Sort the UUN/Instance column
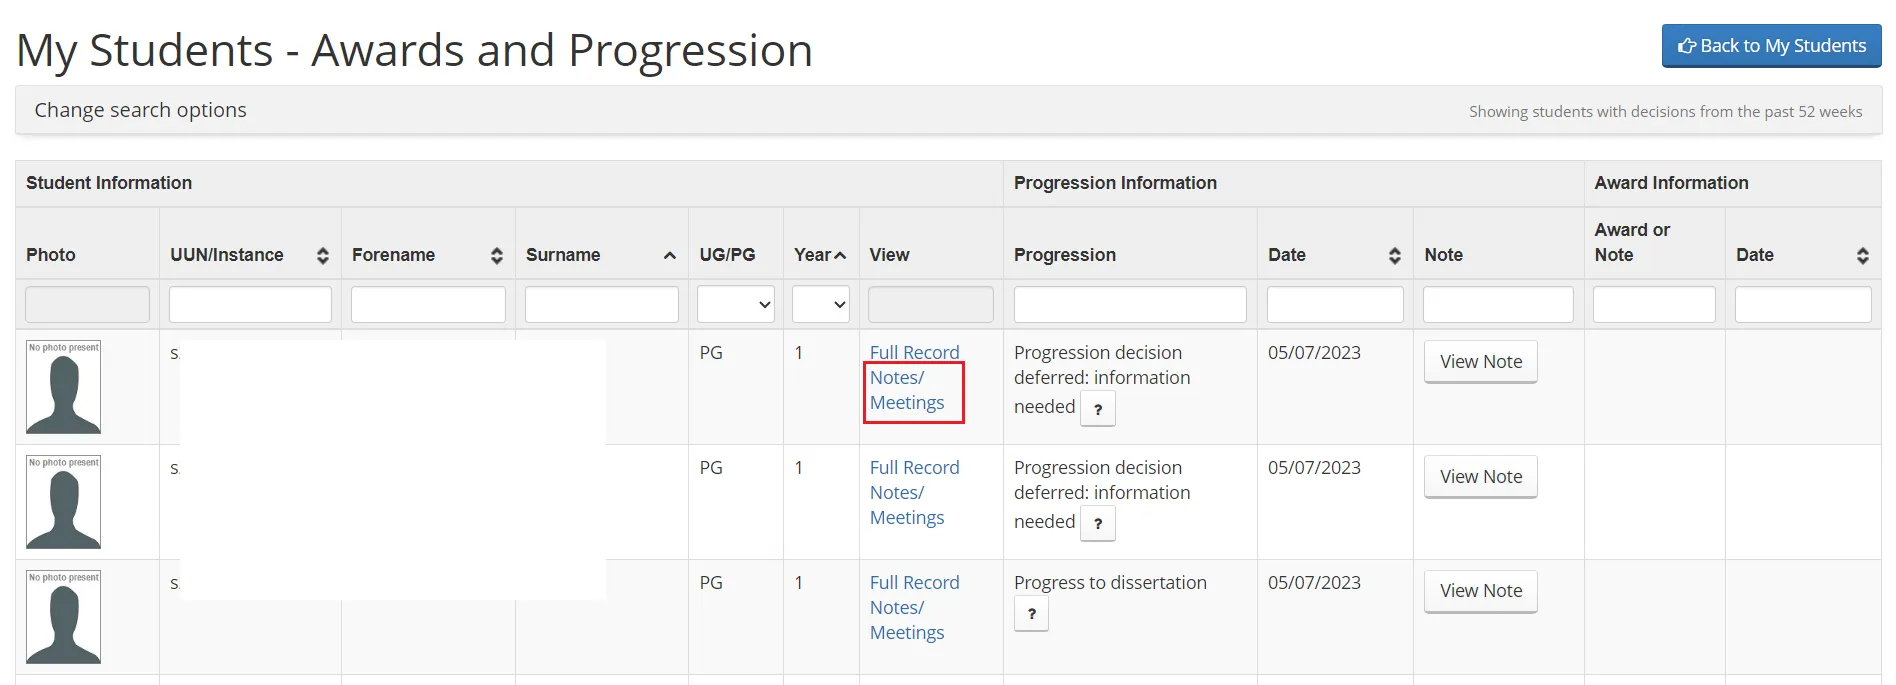The image size is (1896, 685). pyautogui.click(x=322, y=255)
